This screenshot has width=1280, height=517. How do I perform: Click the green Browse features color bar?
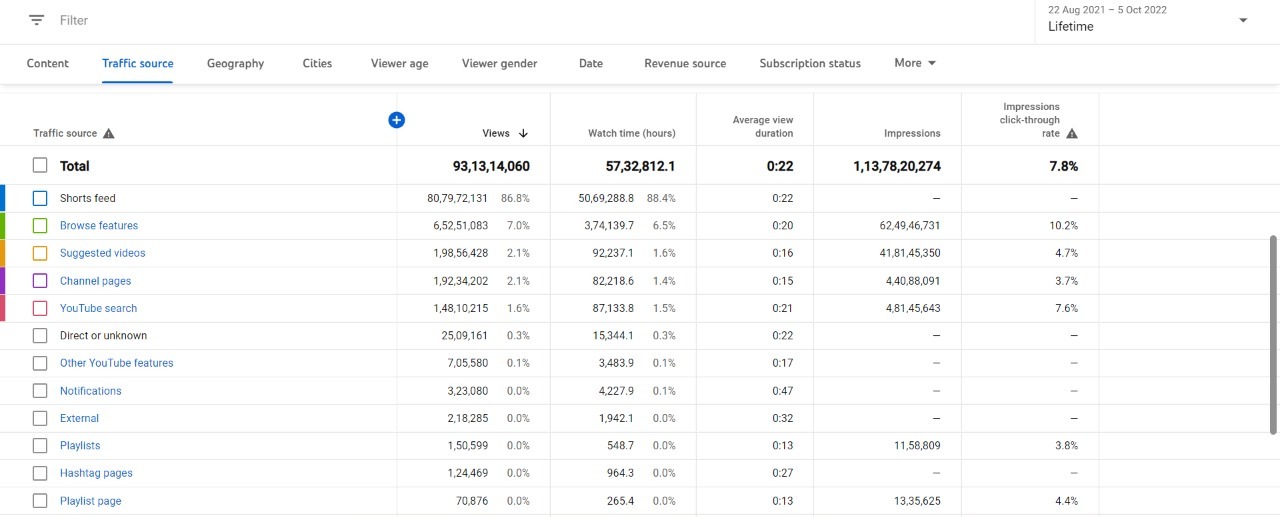3,226
